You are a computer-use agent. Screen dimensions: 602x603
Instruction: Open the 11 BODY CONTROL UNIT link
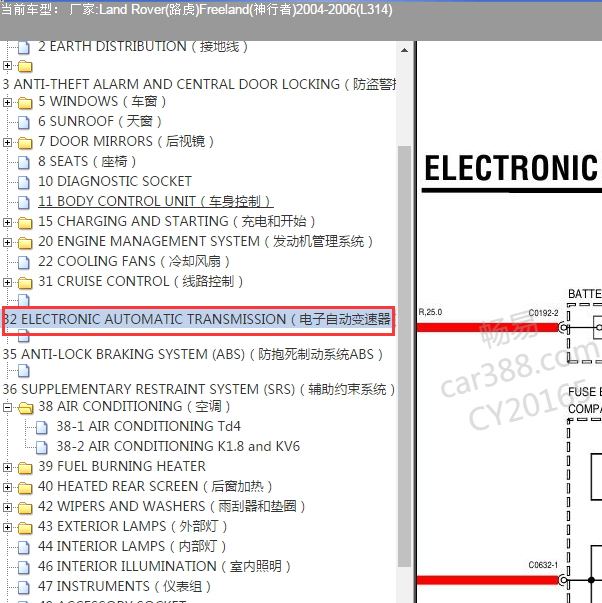pyautogui.click(x=155, y=202)
